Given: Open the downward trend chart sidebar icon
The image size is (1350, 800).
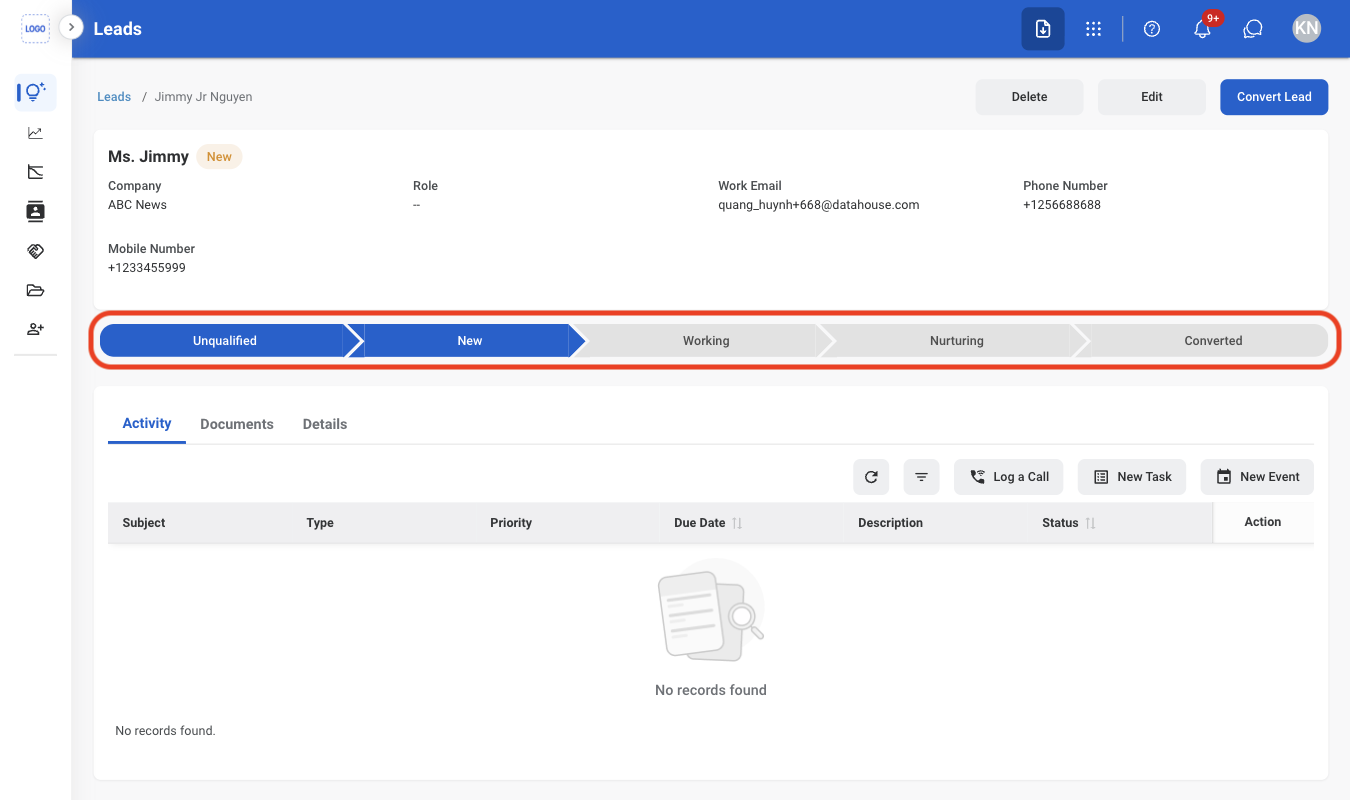Looking at the screenshot, I should pyautogui.click(x=36, y=172).
